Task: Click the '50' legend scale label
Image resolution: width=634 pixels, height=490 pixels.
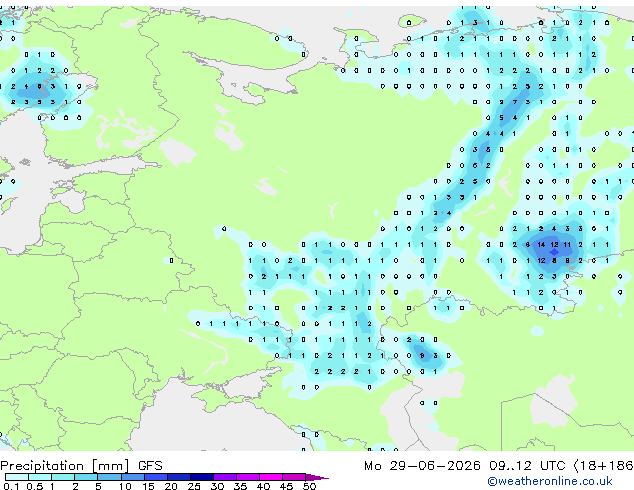Action: click(309, 486)
